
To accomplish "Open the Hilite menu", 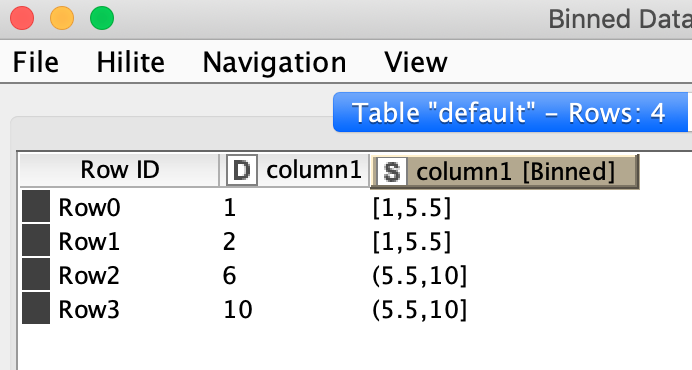I will 131,62.
